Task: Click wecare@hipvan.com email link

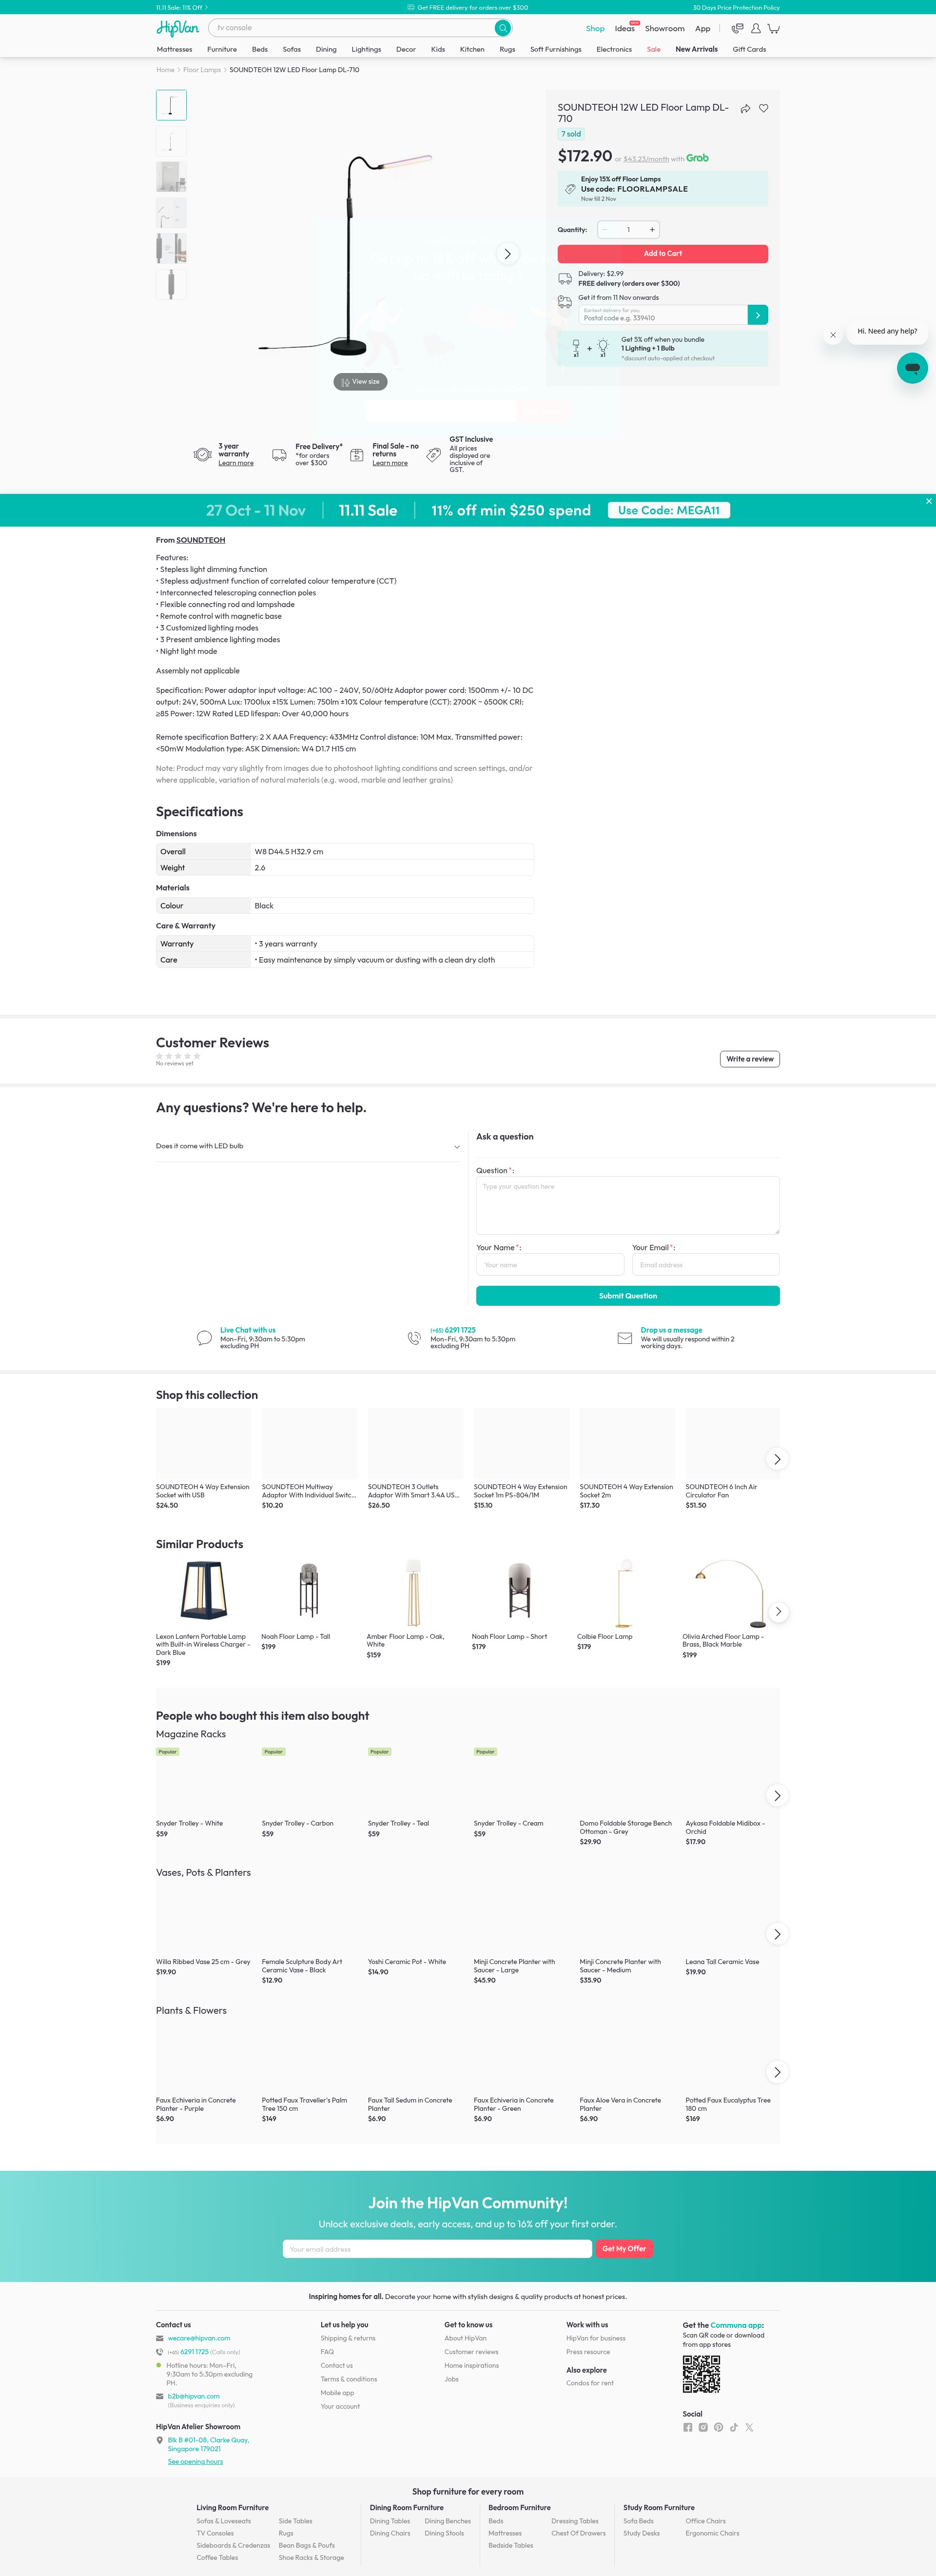Action: coord(199,2338)
